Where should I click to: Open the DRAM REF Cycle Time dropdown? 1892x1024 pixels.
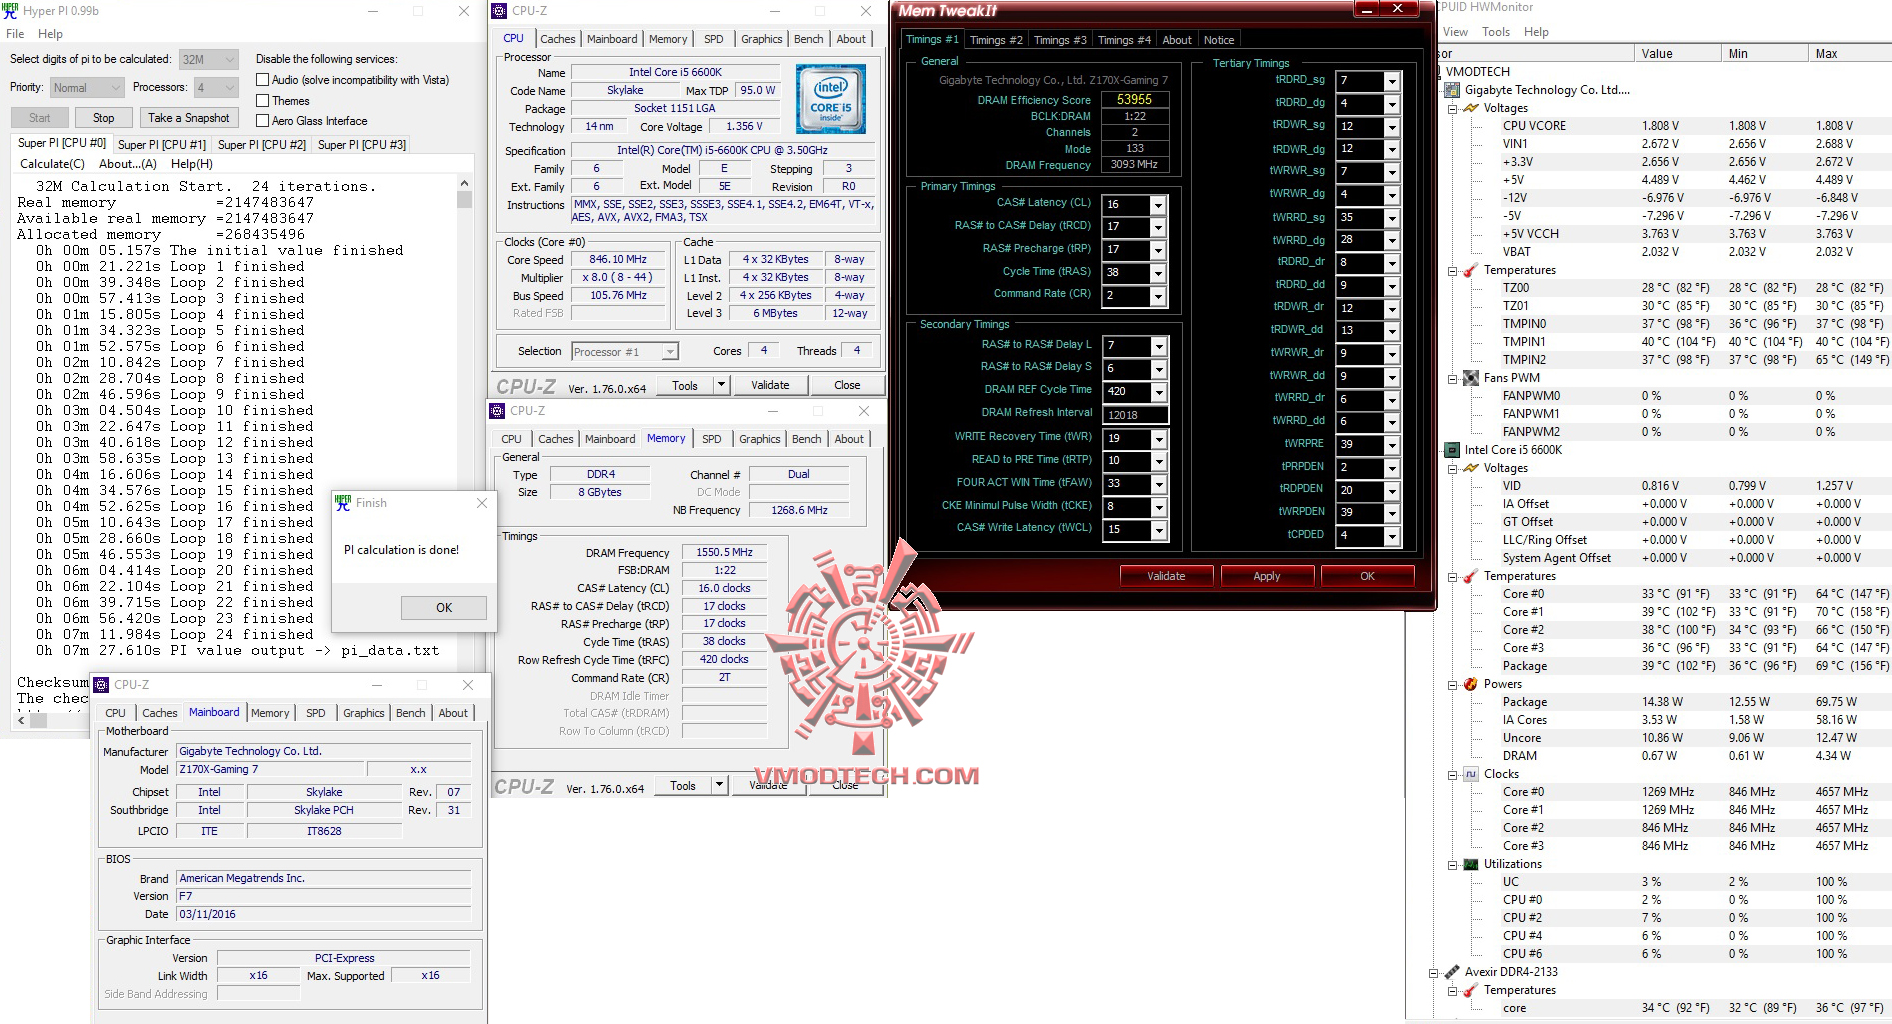pos(1159,392)
